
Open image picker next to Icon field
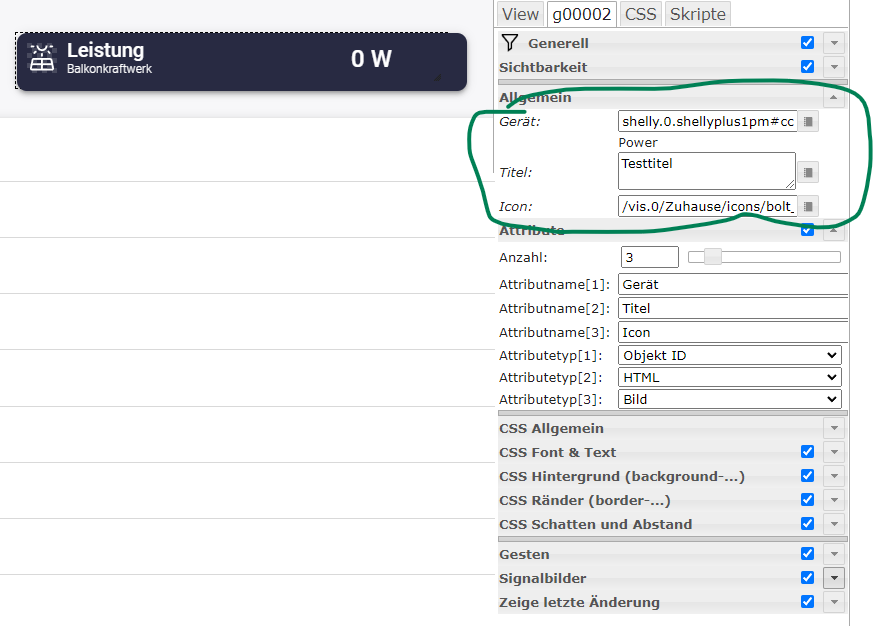pos(808,206)
